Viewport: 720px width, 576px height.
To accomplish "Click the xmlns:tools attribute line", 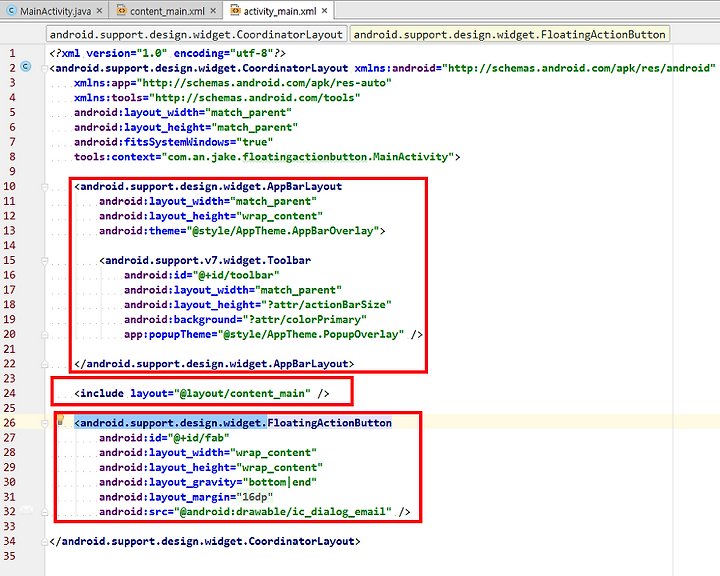I will (217, 98).
